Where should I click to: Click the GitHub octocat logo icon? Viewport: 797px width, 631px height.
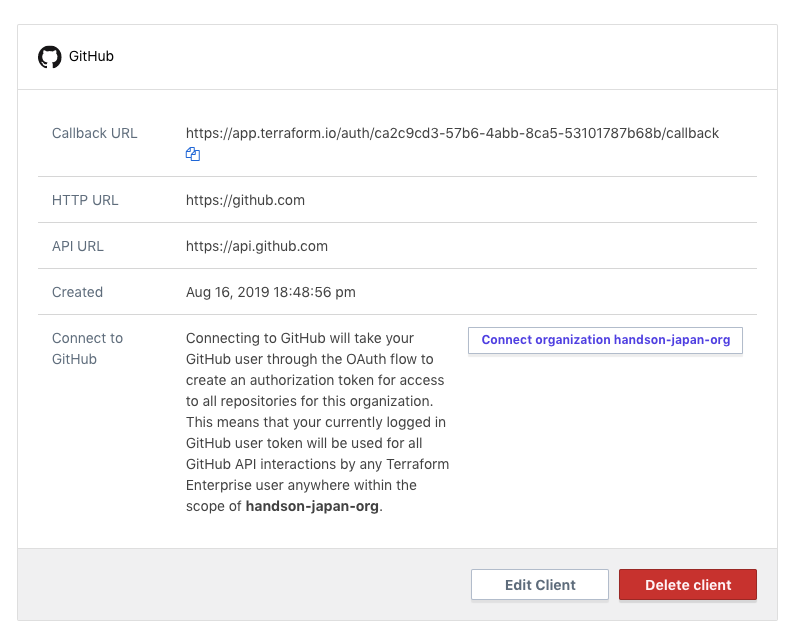[49, 57]
